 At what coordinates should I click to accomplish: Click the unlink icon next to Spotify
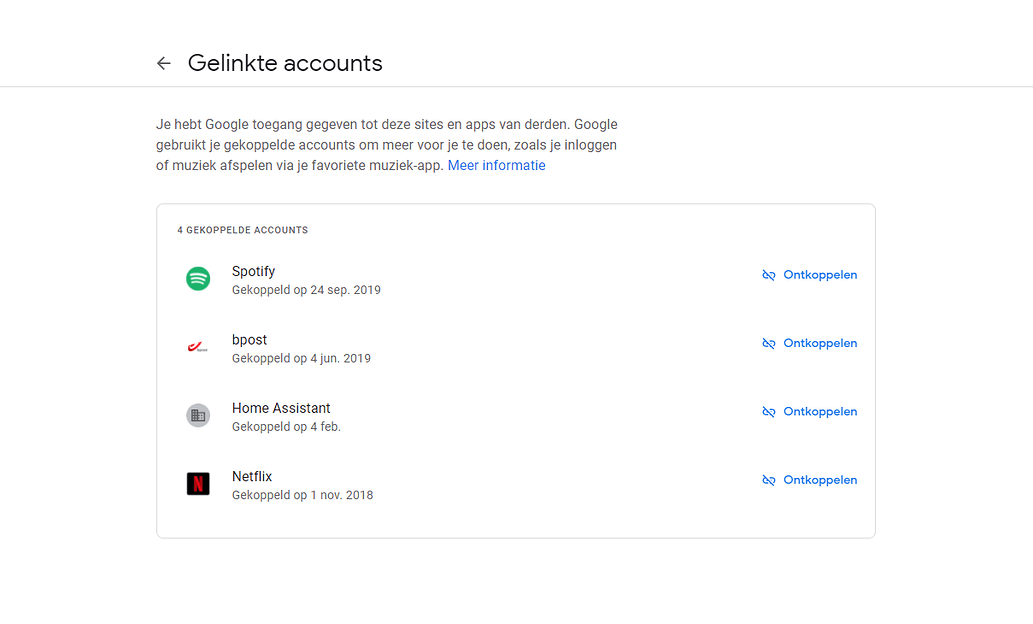768,274
